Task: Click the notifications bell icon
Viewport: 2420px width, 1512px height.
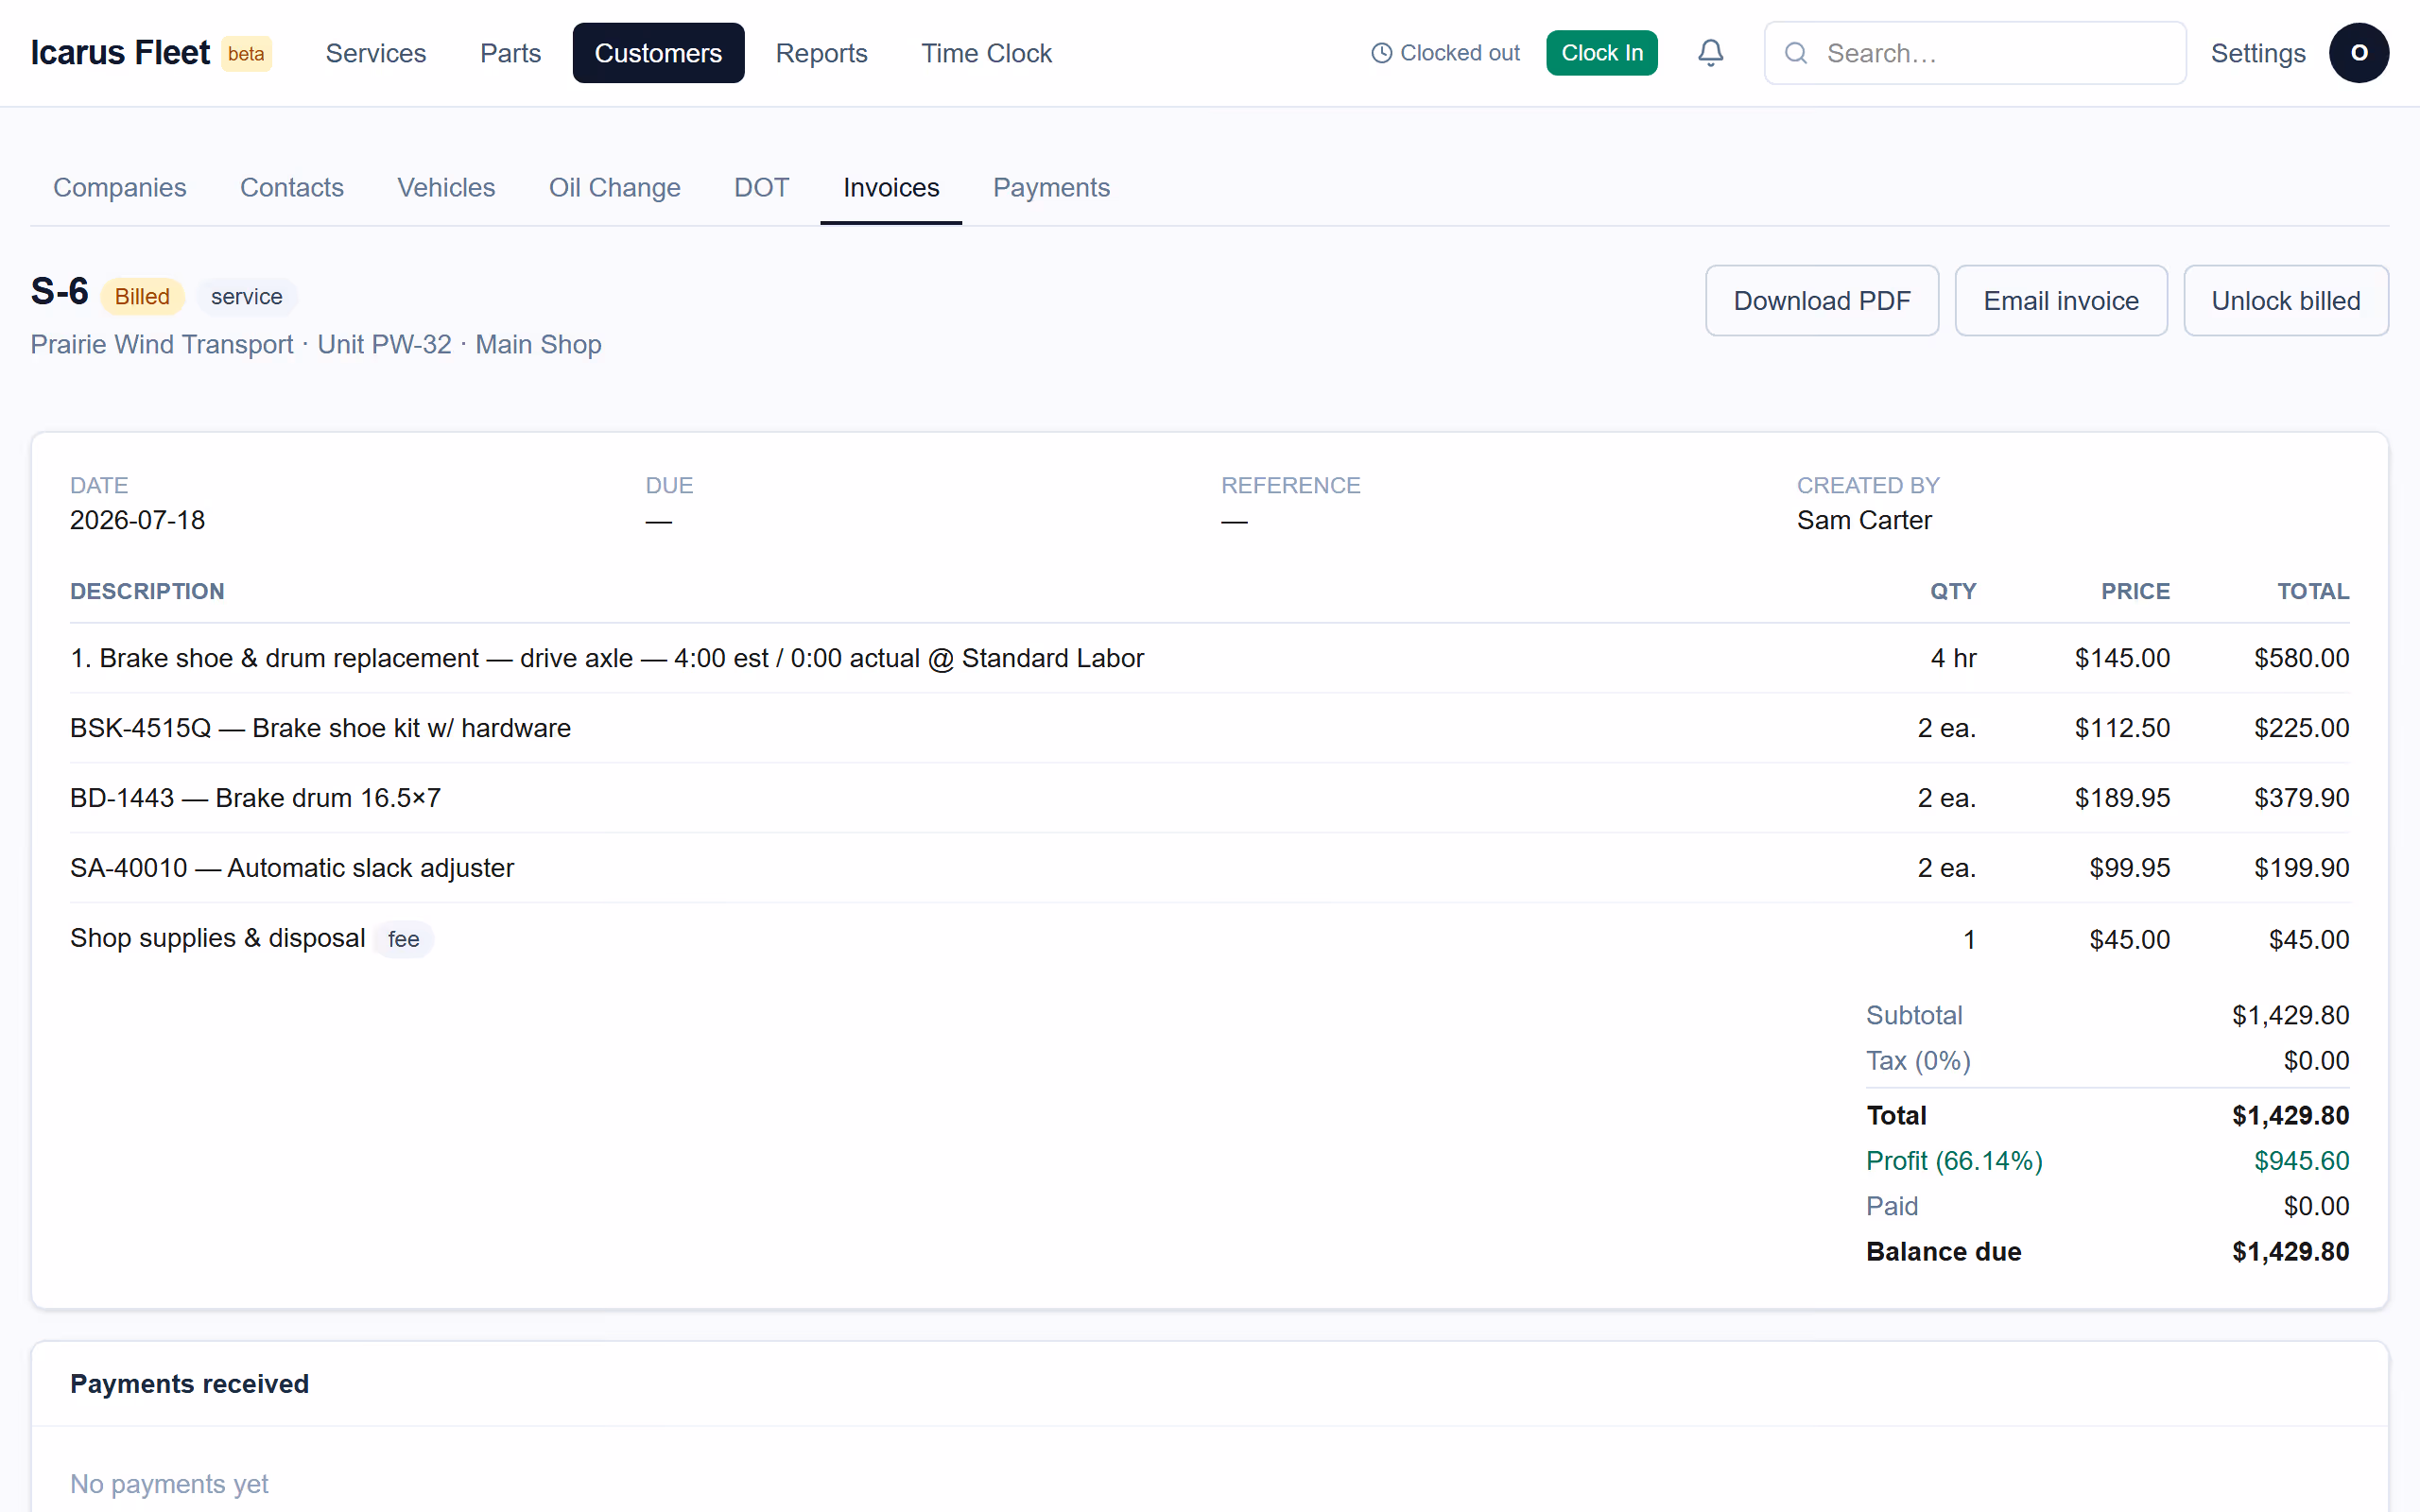Action: tap(1710, 53)
